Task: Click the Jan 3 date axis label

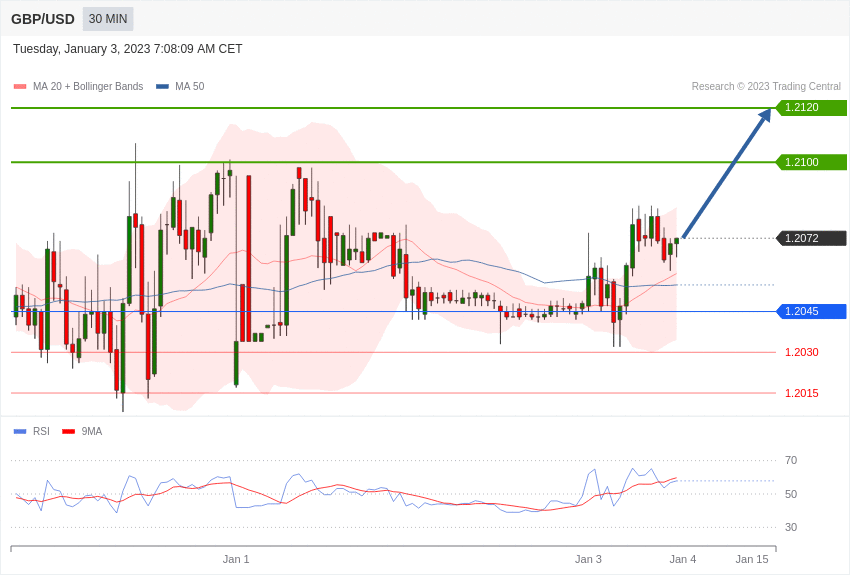Action: coord(588,559)
